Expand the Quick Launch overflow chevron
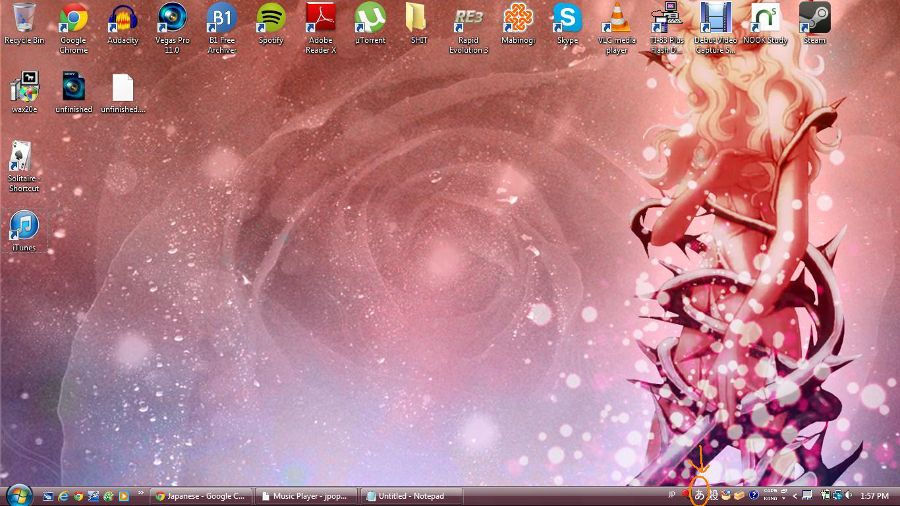Screen dimensions: 900x506 [x=141, y=493]
